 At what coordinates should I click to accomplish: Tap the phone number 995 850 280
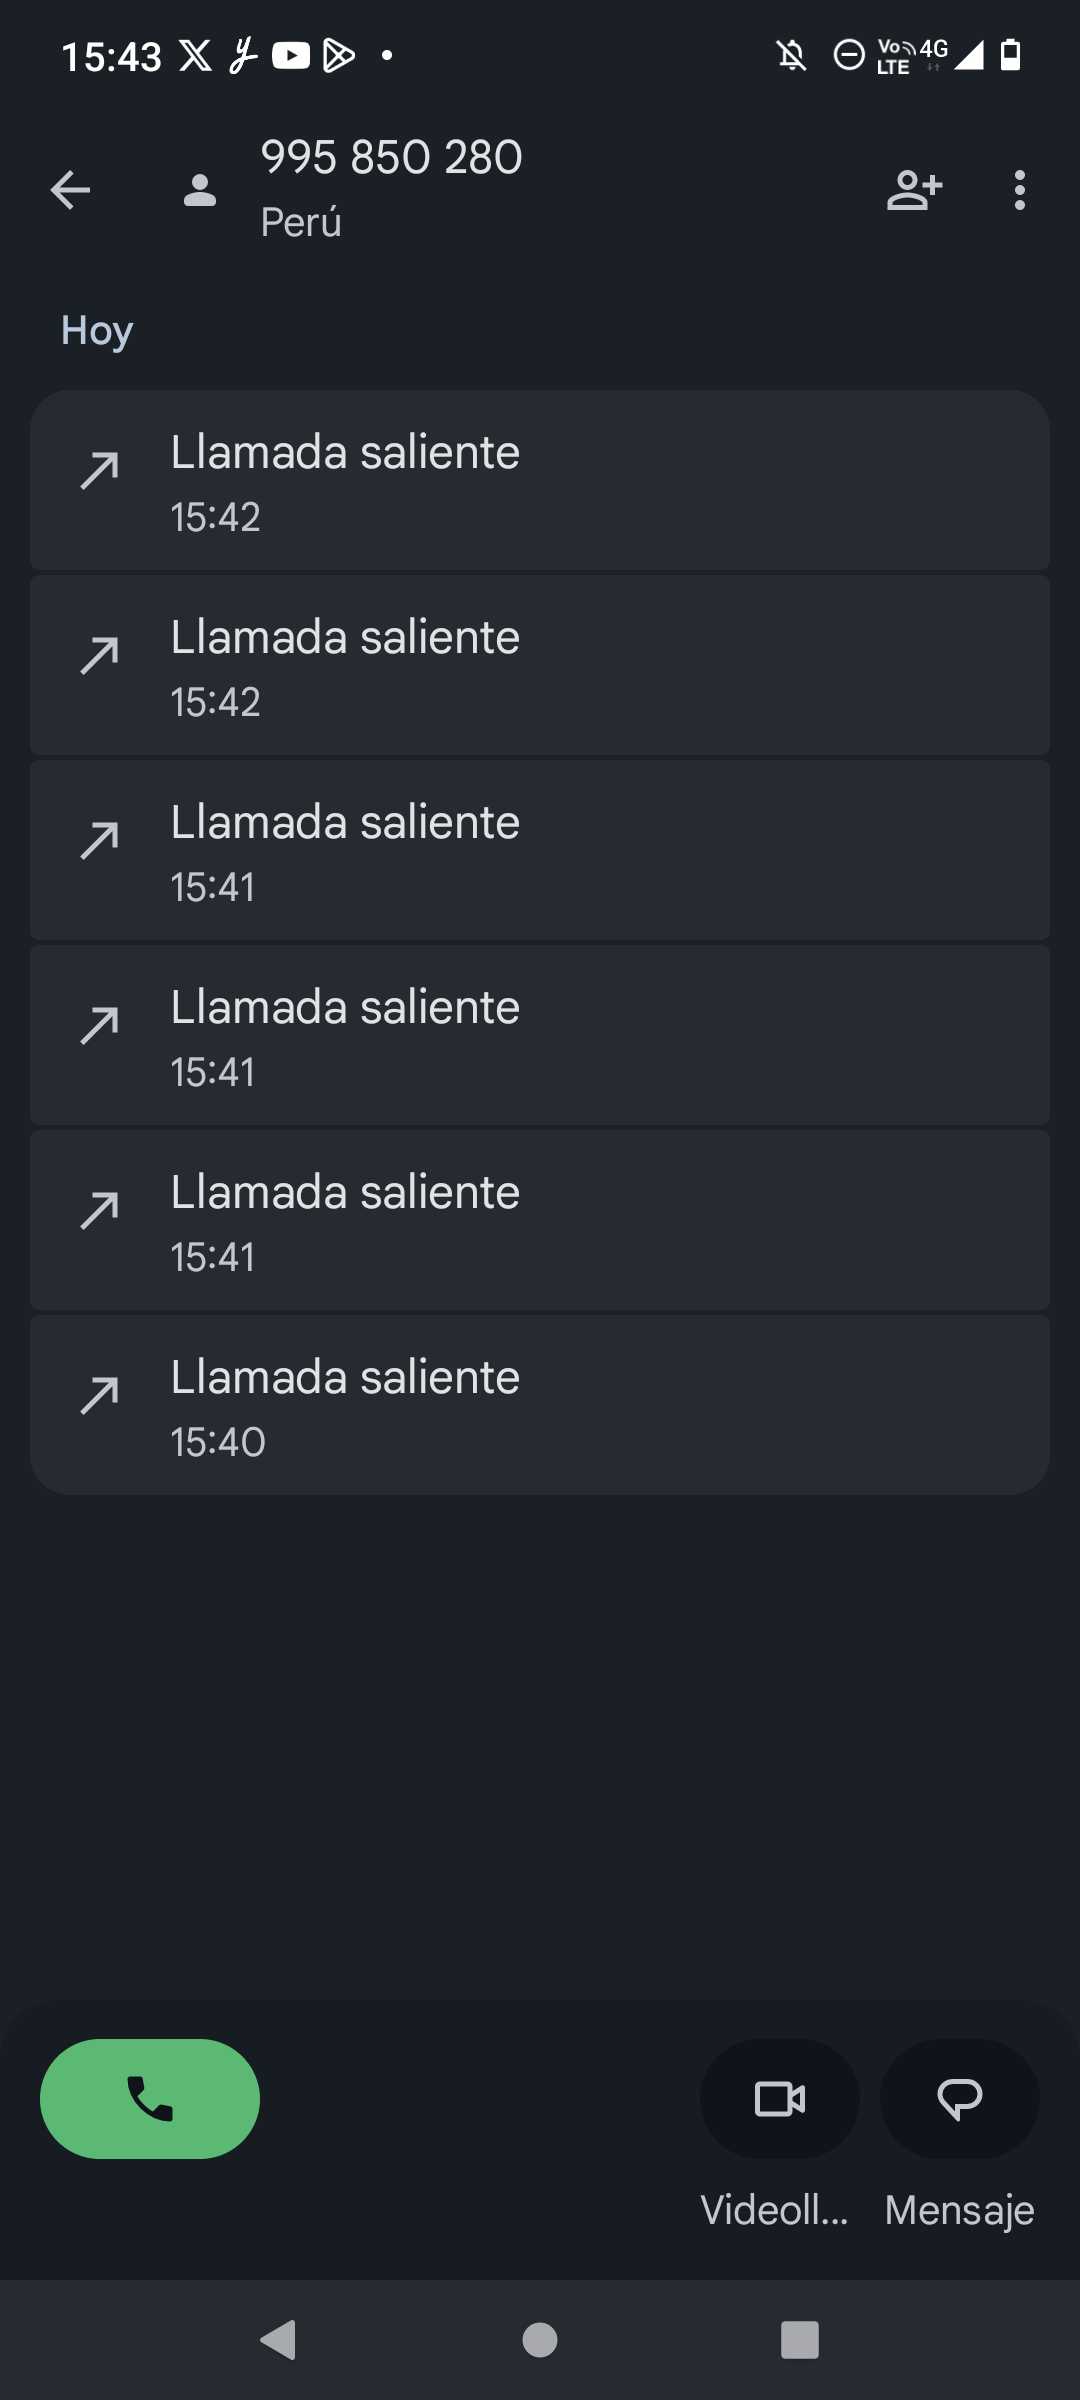pos(391,157)
